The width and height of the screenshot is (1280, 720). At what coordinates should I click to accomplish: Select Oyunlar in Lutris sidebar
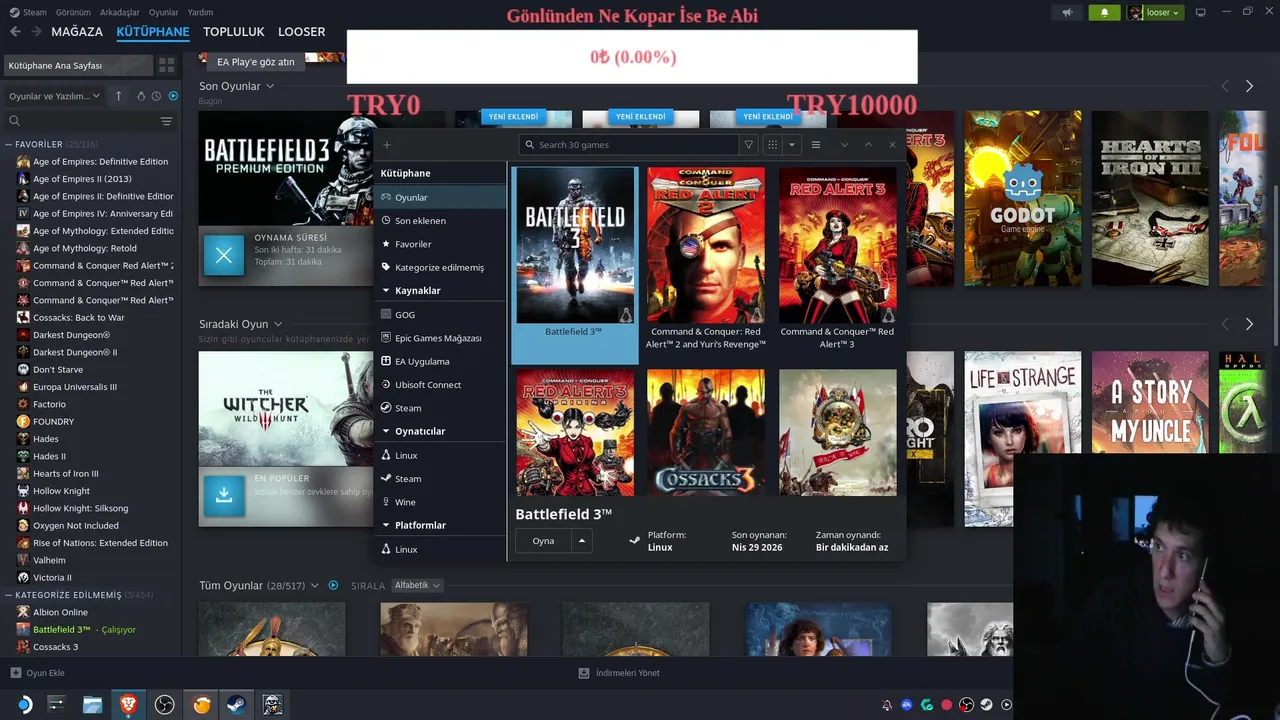click(x=441, y=197)
